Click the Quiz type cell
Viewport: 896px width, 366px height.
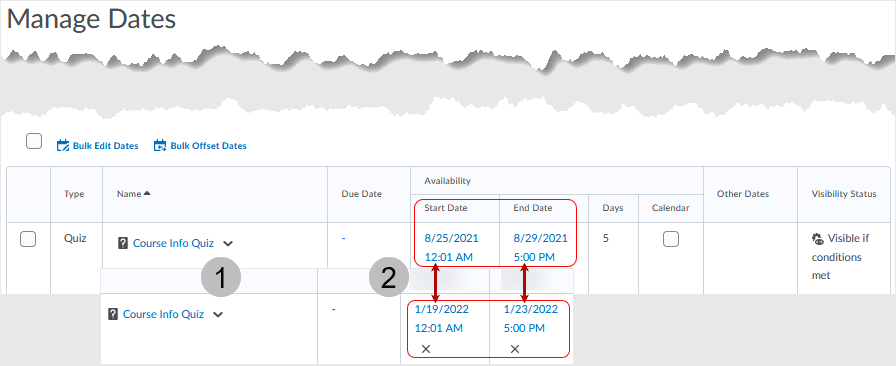75,238
